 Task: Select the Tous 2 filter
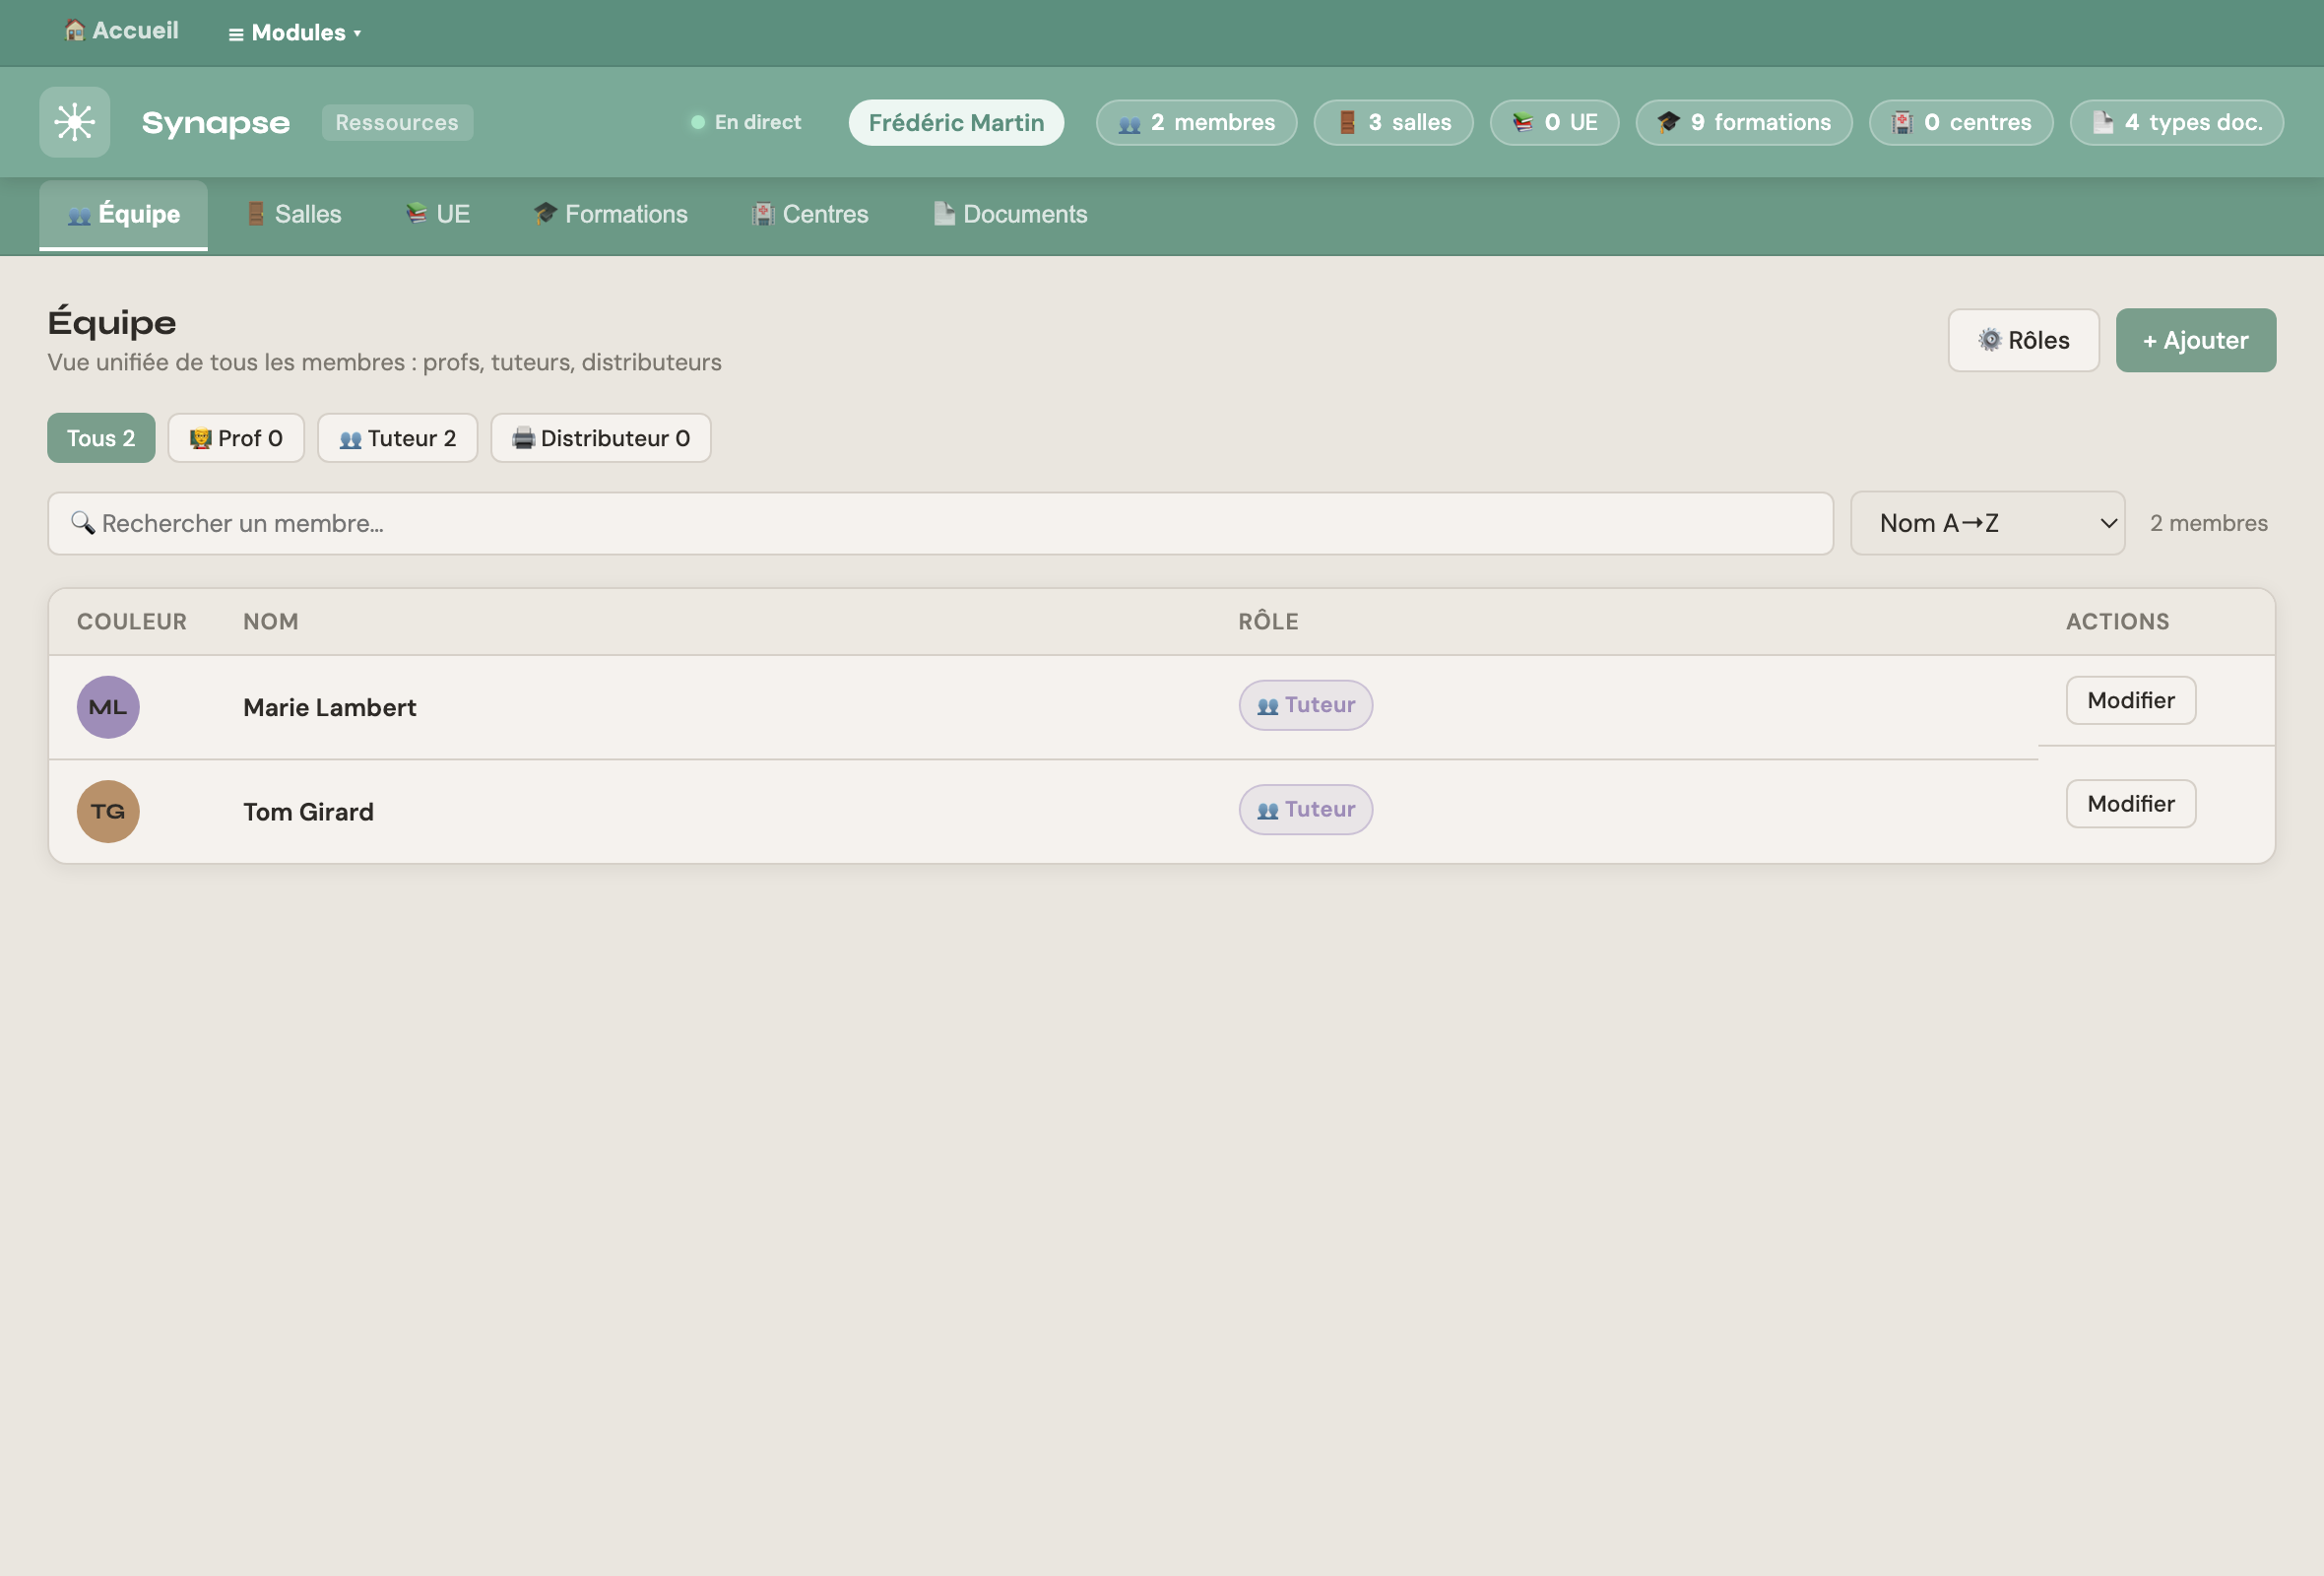coord(101,438)
